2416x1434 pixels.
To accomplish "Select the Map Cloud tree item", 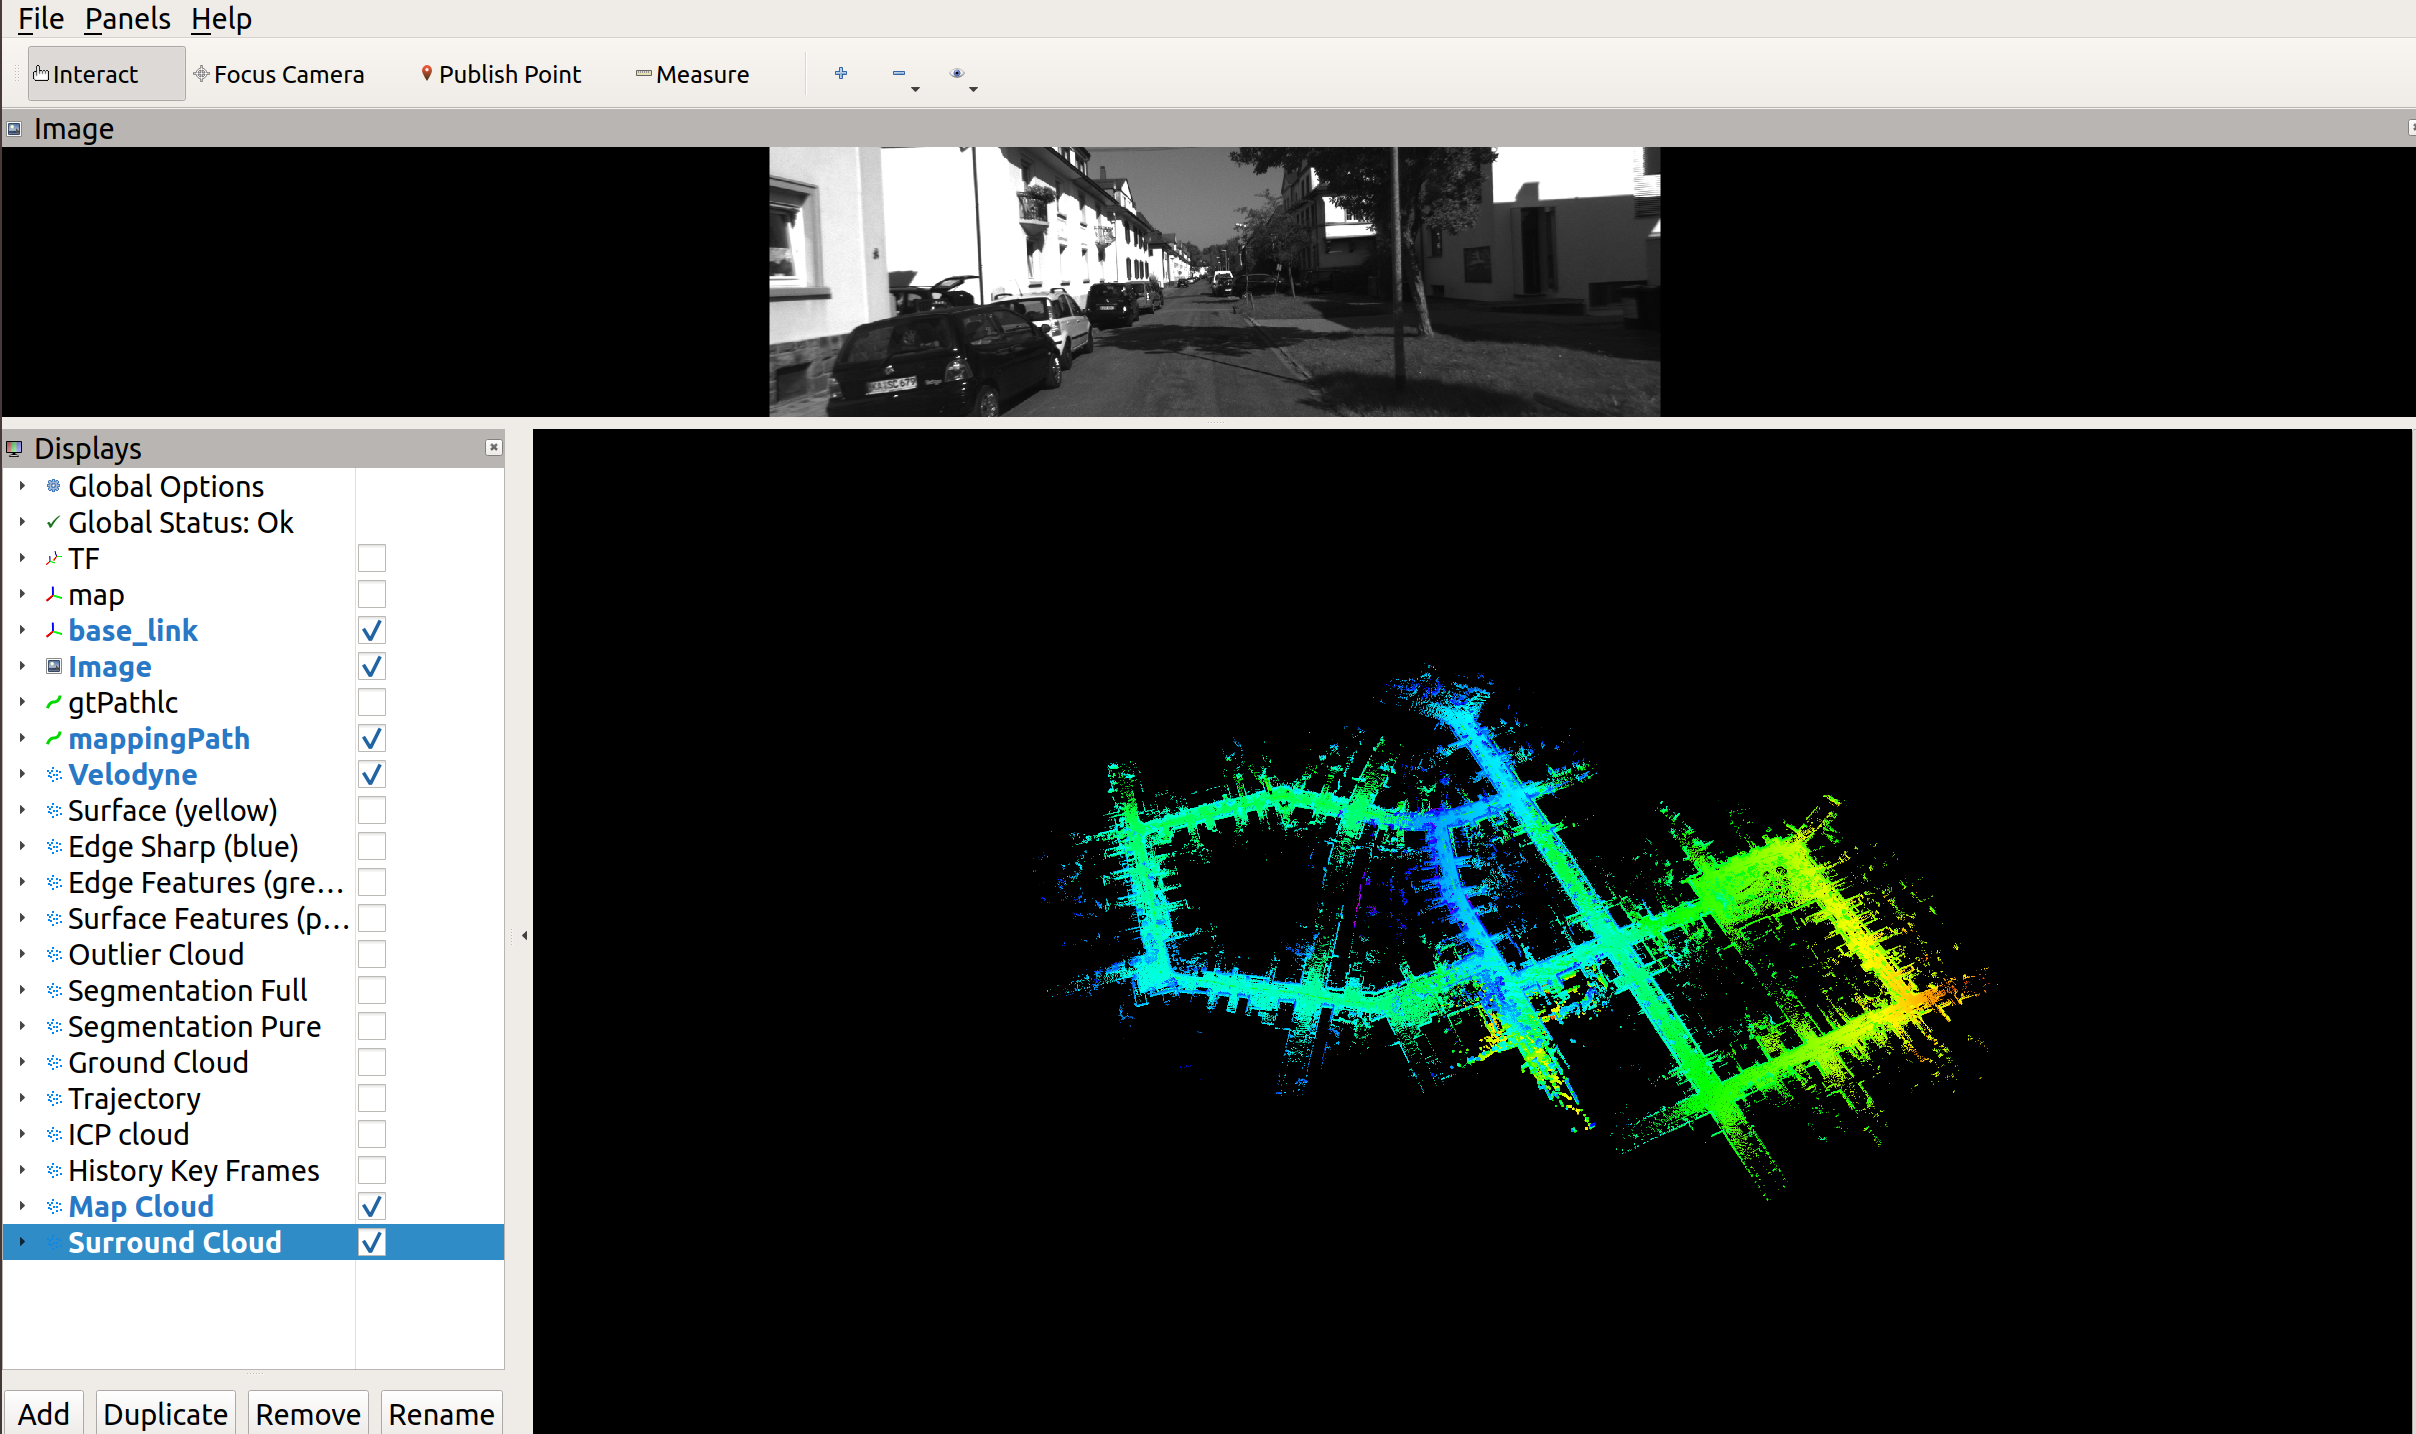I will click(x=142, y=1205).
